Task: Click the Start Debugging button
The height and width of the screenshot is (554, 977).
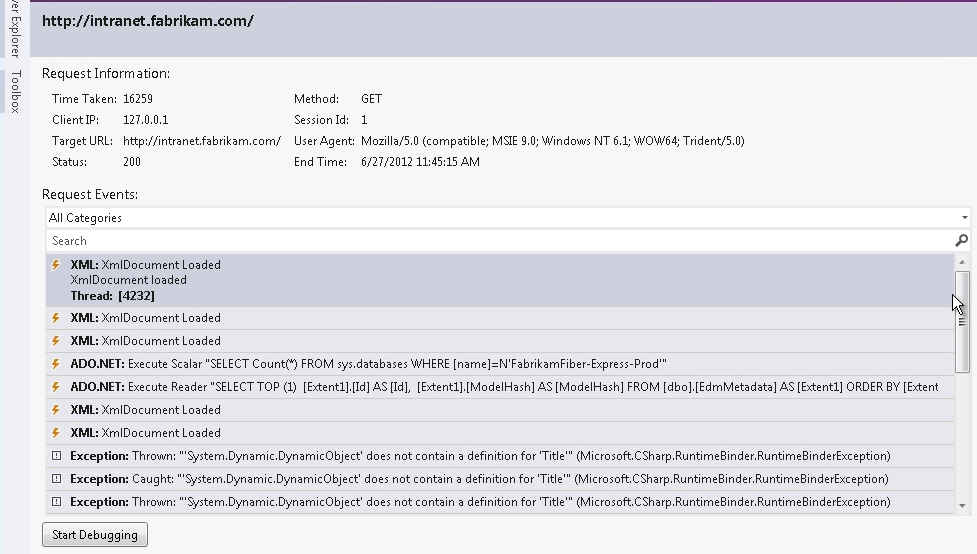Action: point(95,535)
